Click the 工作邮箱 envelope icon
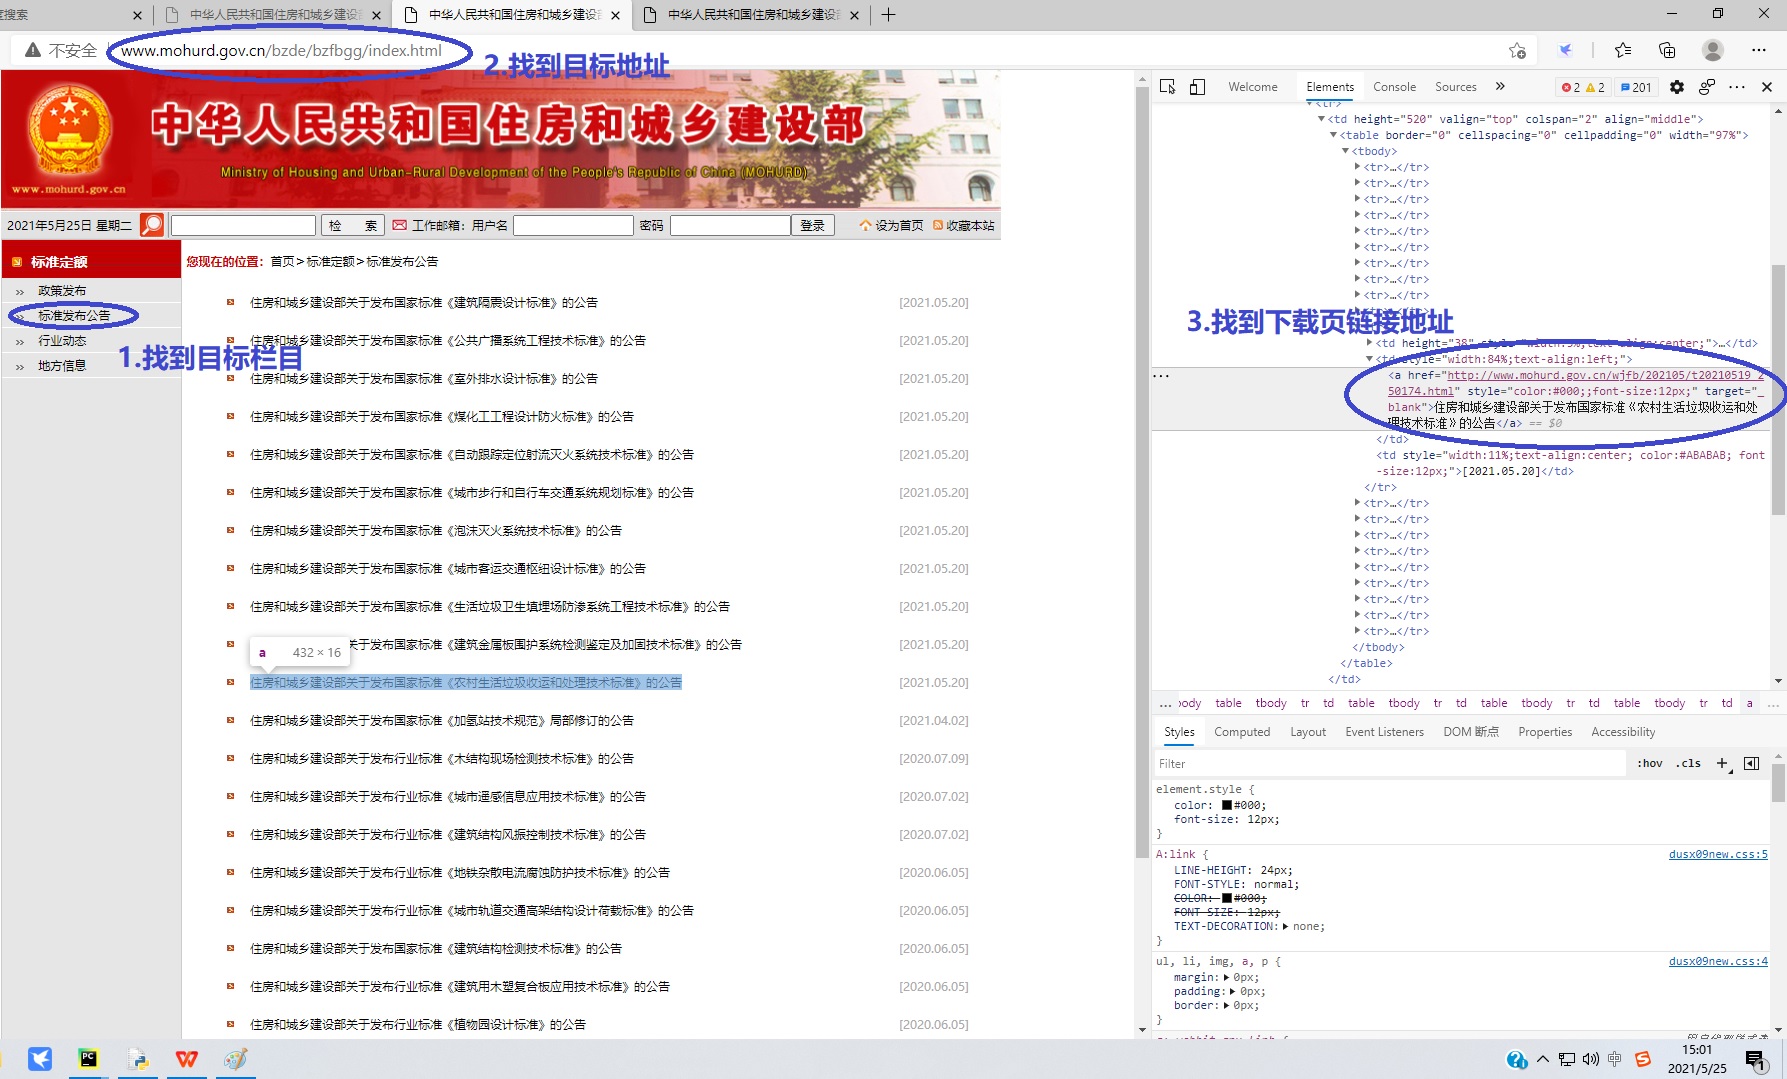 click(x=400, y=225)
